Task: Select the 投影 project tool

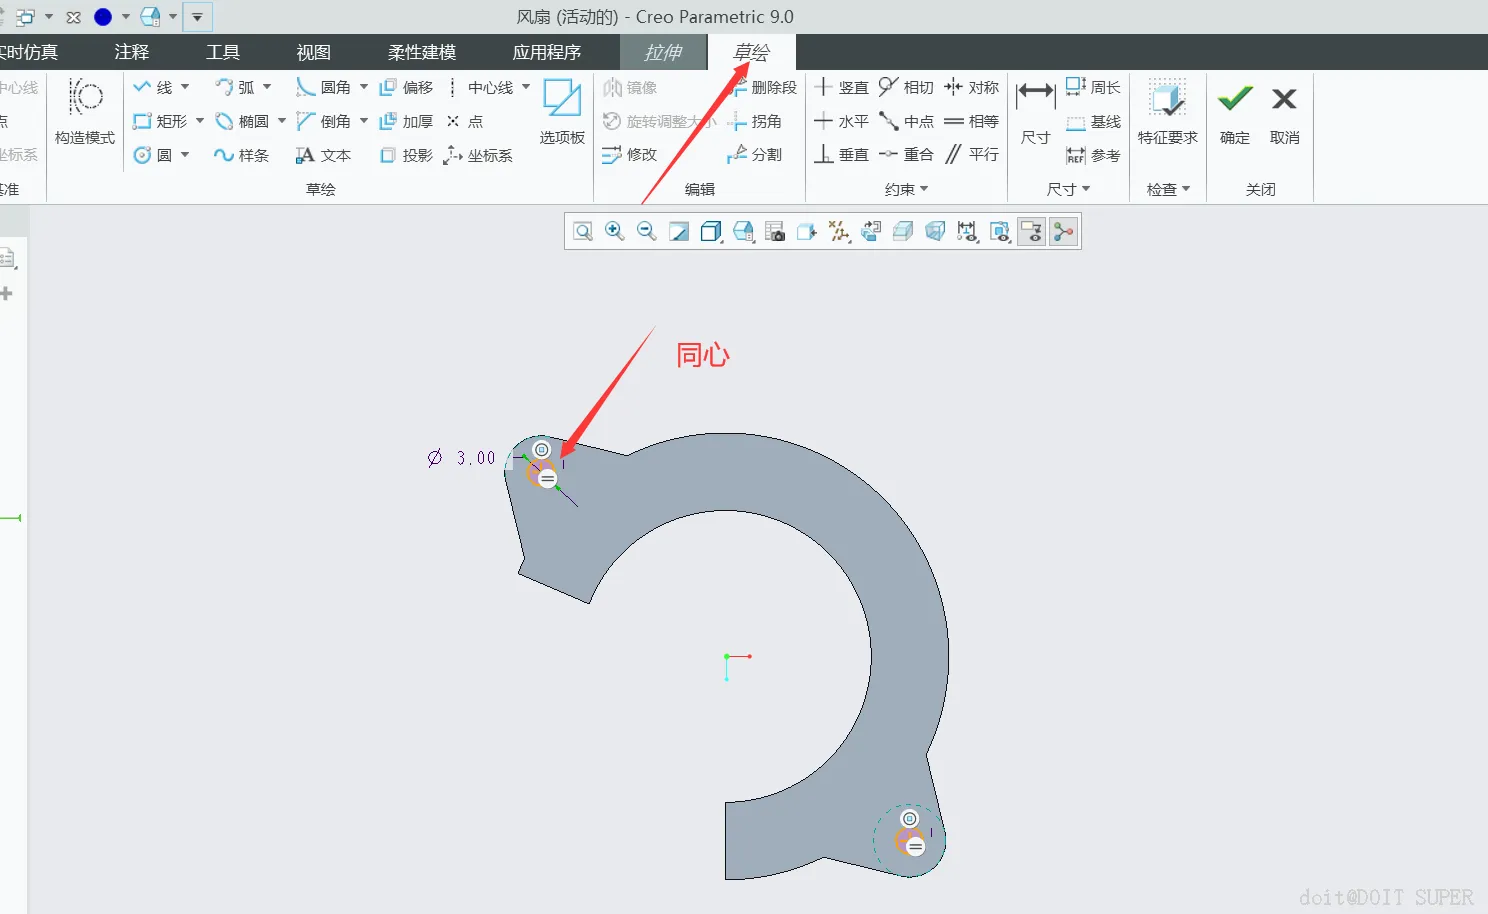Action: pyautogui.click(x=406, y=155)
